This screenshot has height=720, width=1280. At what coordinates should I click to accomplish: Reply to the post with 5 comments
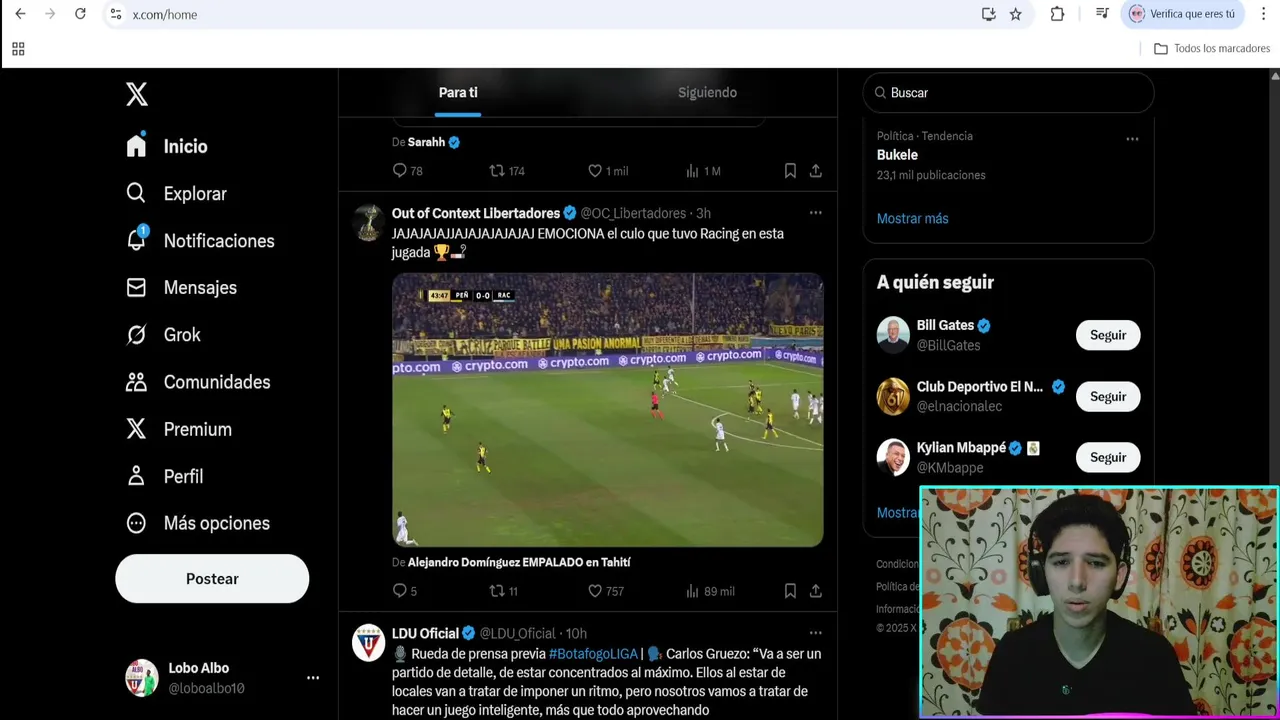tap(404, 591)
